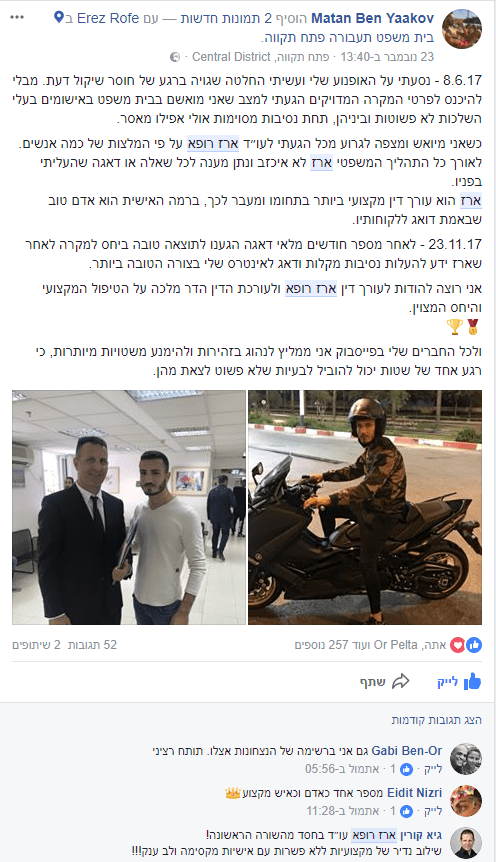Click the 2 shares count (2 שיתופים)
496x862 pixels.
point(36,645)
